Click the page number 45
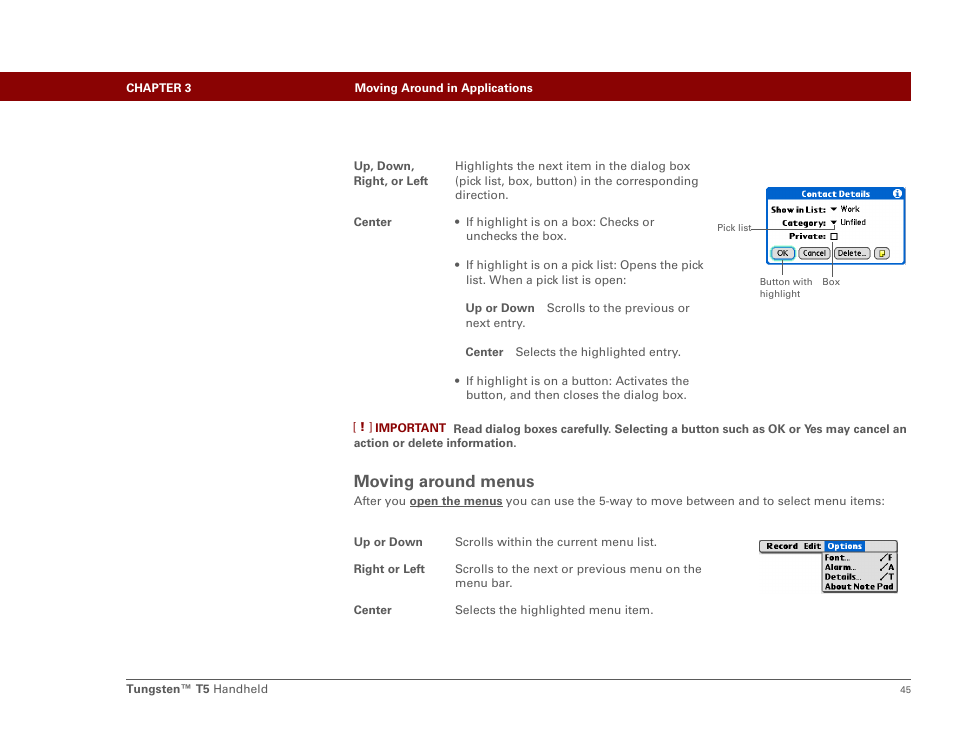 coord(905,689)
